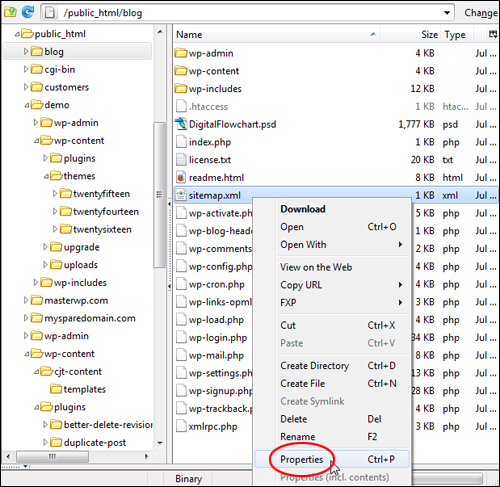Click the DigitalFlowchart.psd file icon
The width and height of the screenshot is (500, 487).
[x=181, y=124]
